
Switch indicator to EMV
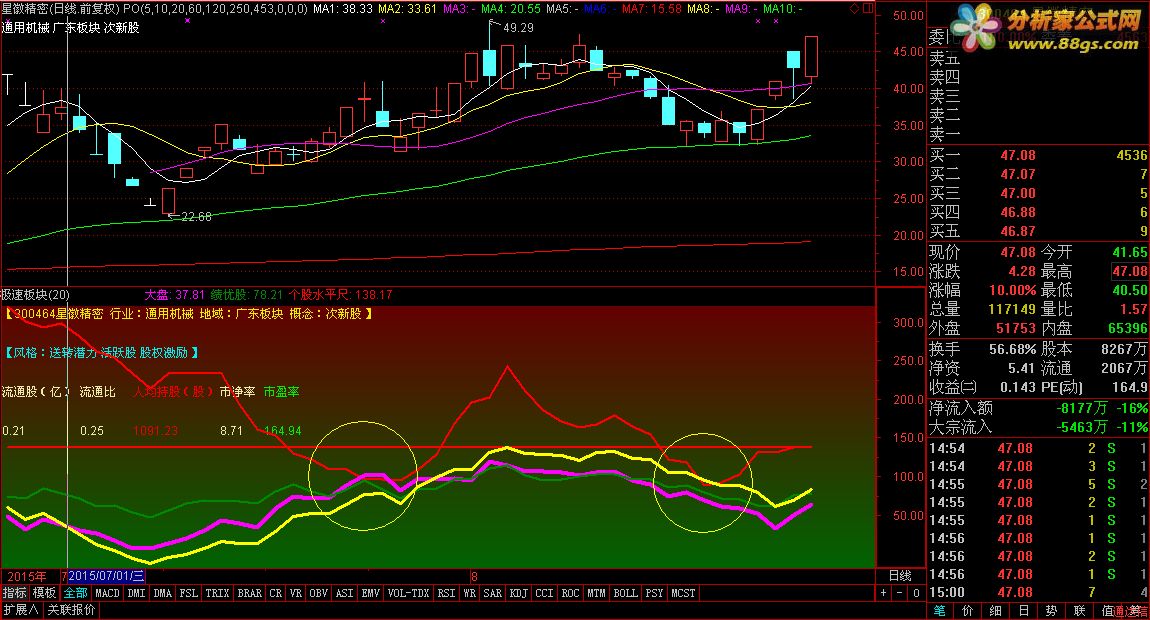370,593
